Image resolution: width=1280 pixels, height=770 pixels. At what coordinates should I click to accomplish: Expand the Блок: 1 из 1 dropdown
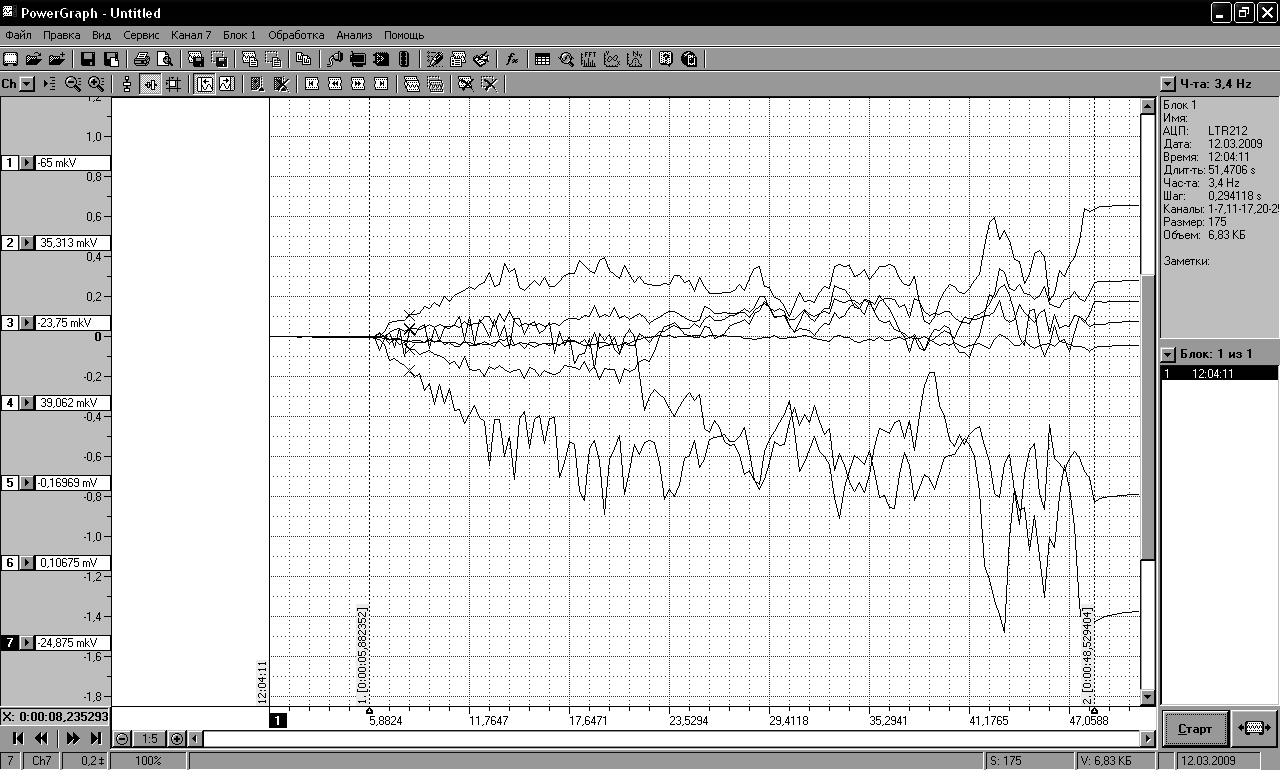(1168, 354)
